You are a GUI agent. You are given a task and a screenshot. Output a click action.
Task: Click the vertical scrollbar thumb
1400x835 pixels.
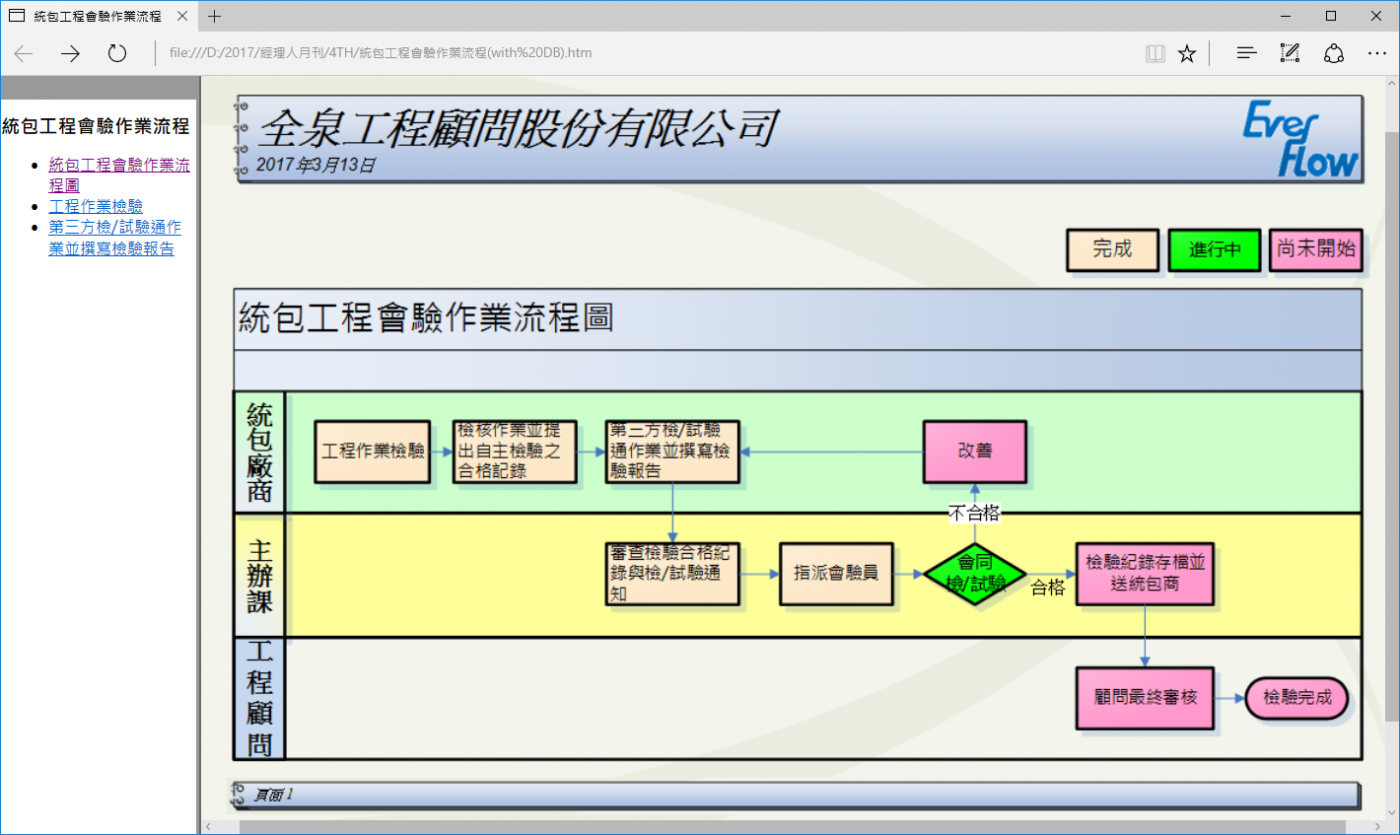pos(1392,425)
